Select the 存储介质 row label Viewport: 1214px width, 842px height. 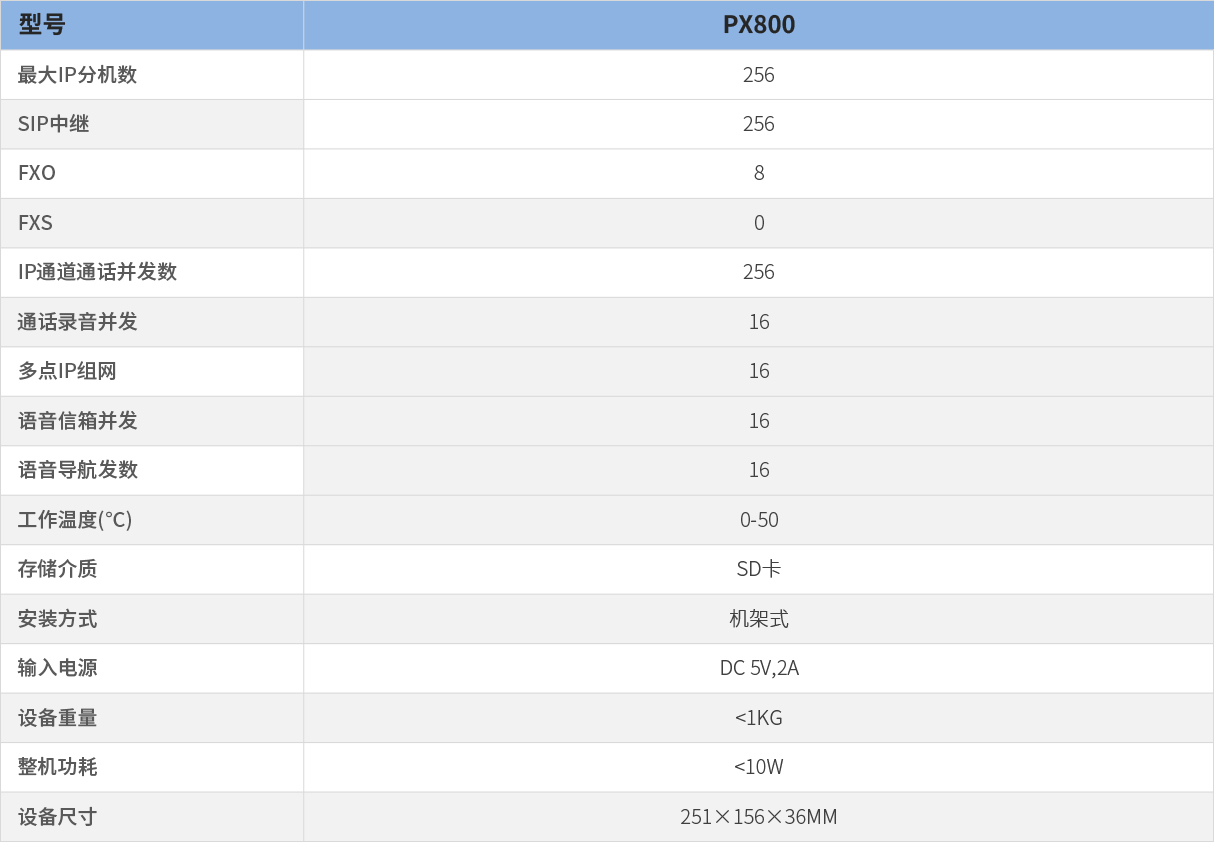(57, 569)
